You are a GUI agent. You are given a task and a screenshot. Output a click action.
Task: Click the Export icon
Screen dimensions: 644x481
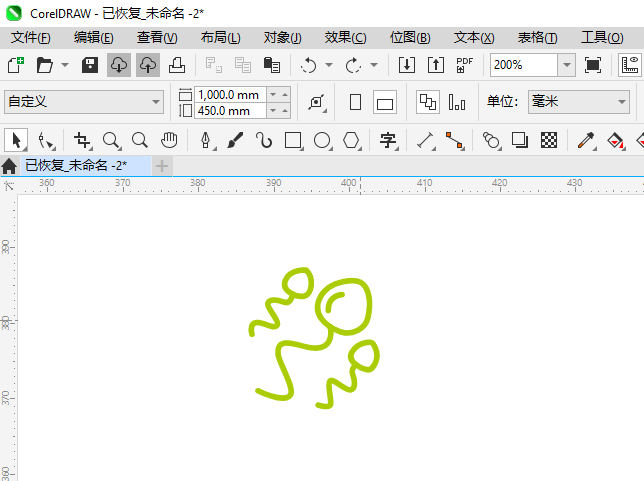click(436, 65)
